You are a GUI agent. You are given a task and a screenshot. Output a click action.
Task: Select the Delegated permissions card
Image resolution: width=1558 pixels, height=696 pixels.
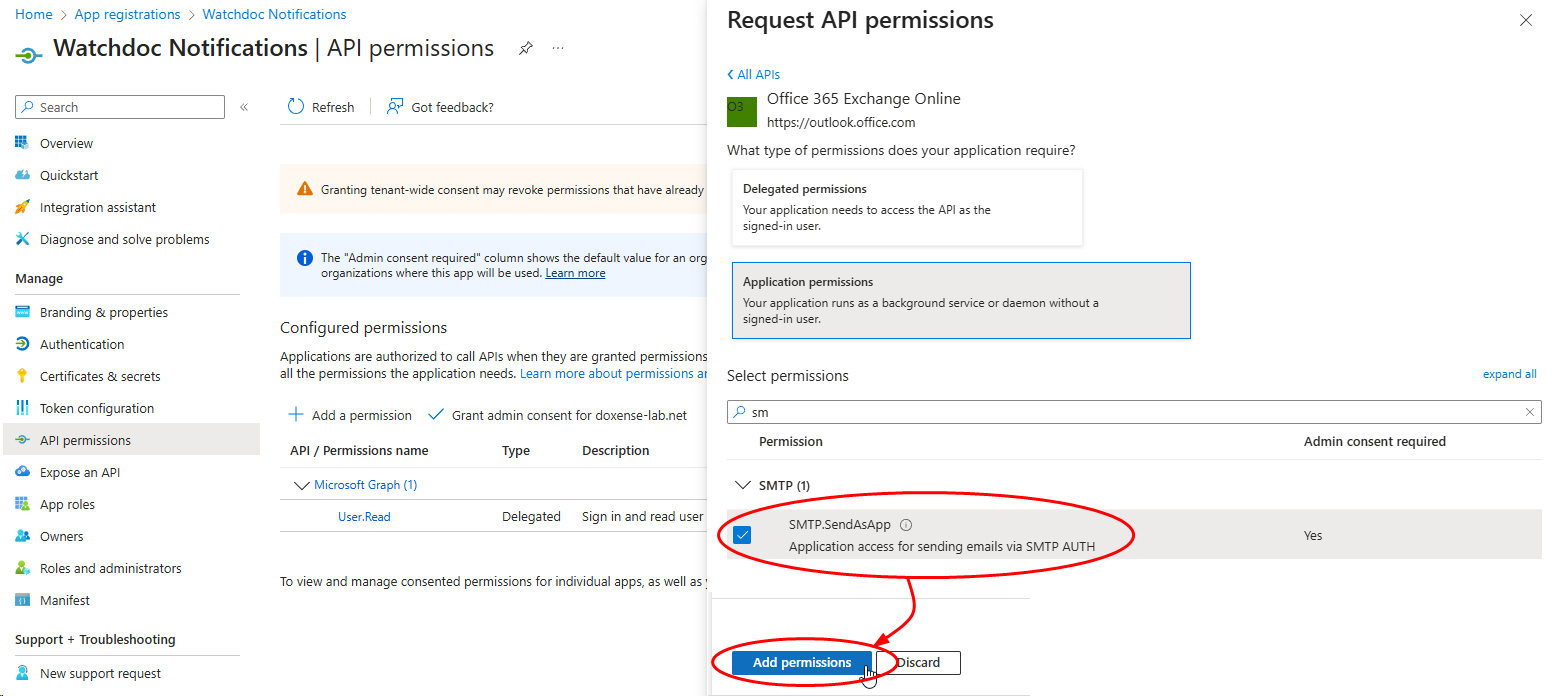pyautogui.click(x=908, y=208)
